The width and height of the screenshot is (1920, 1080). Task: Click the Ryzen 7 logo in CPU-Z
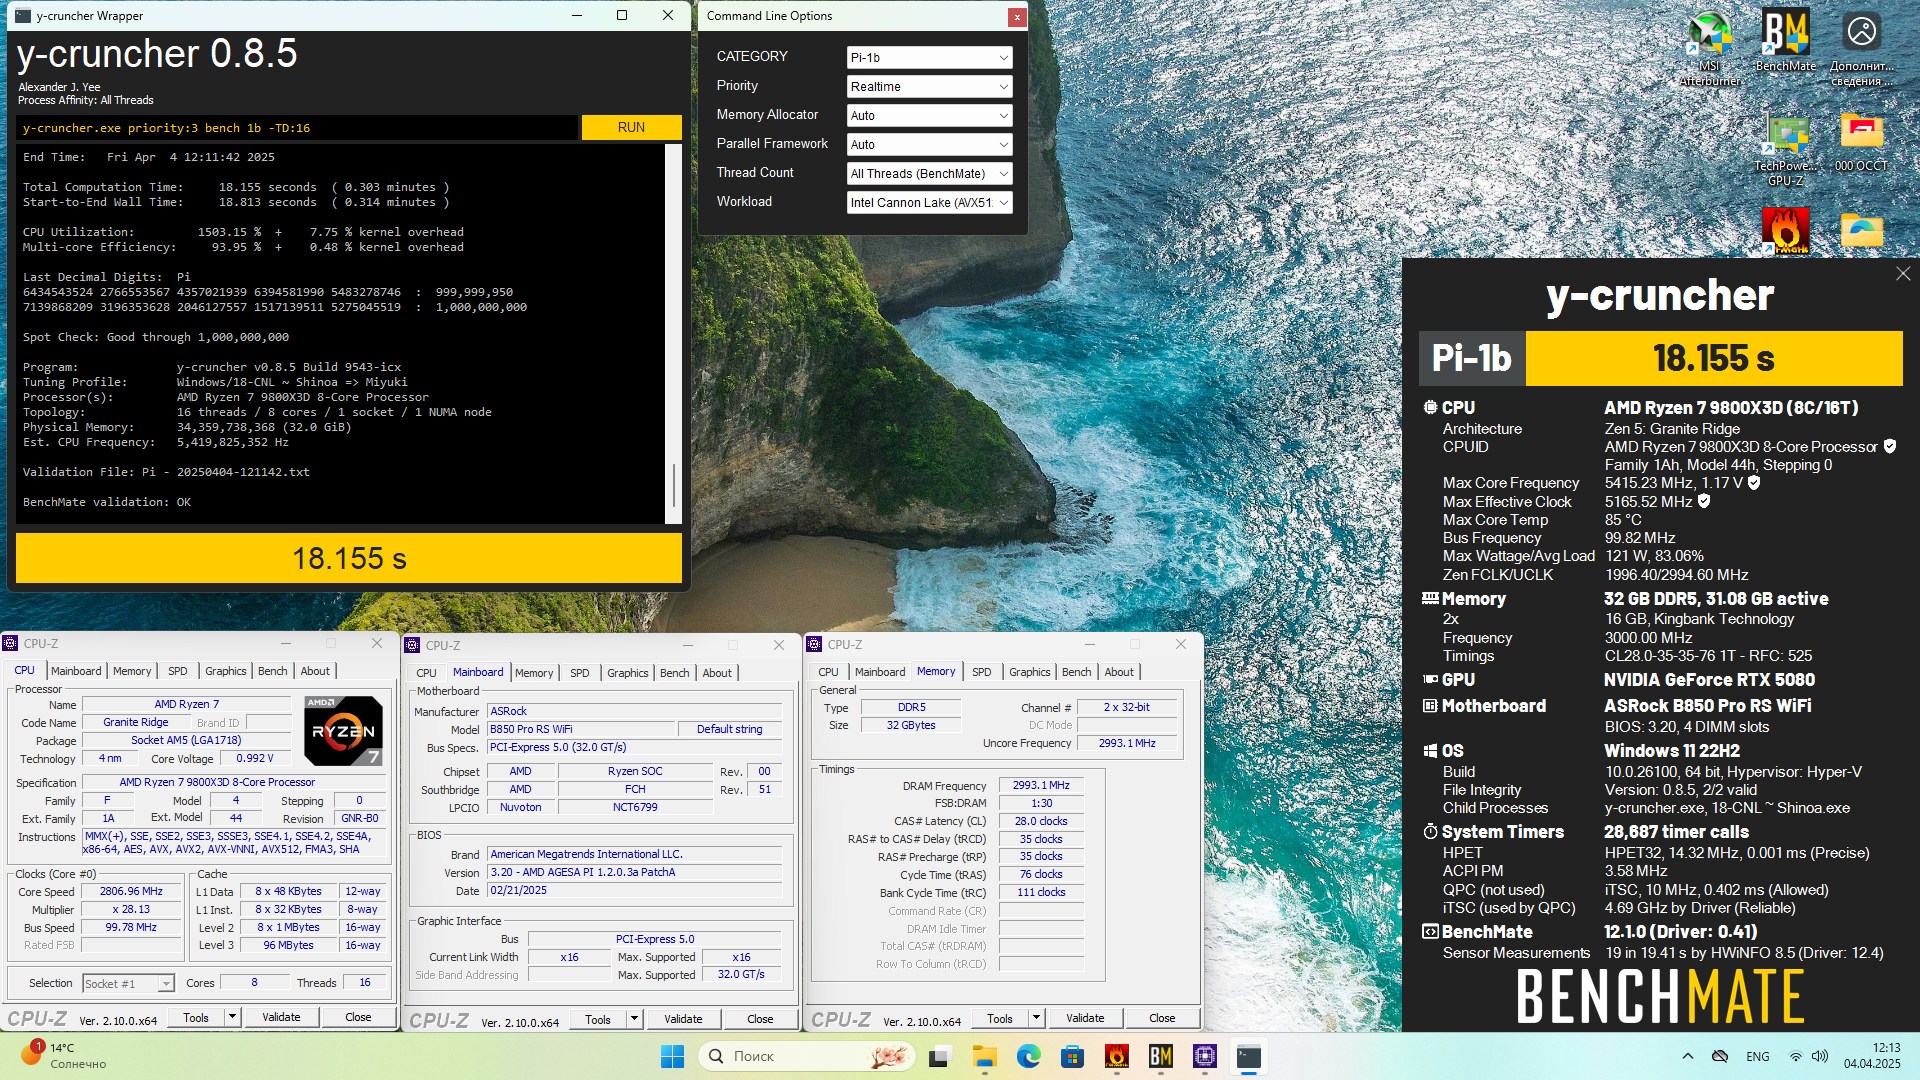tap(343, 731)
